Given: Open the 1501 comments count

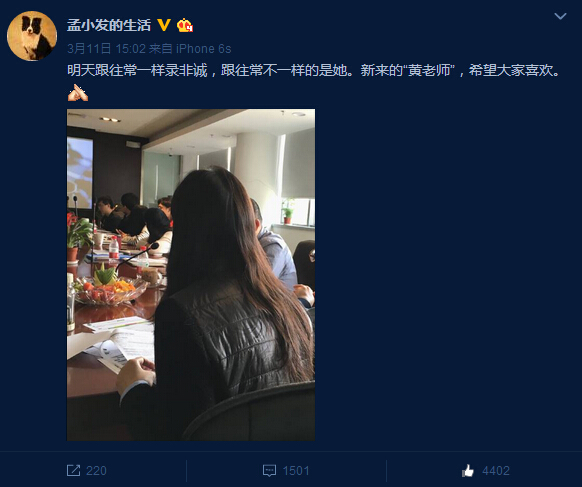Looking at the screenshot, I should tap(296, 471).
